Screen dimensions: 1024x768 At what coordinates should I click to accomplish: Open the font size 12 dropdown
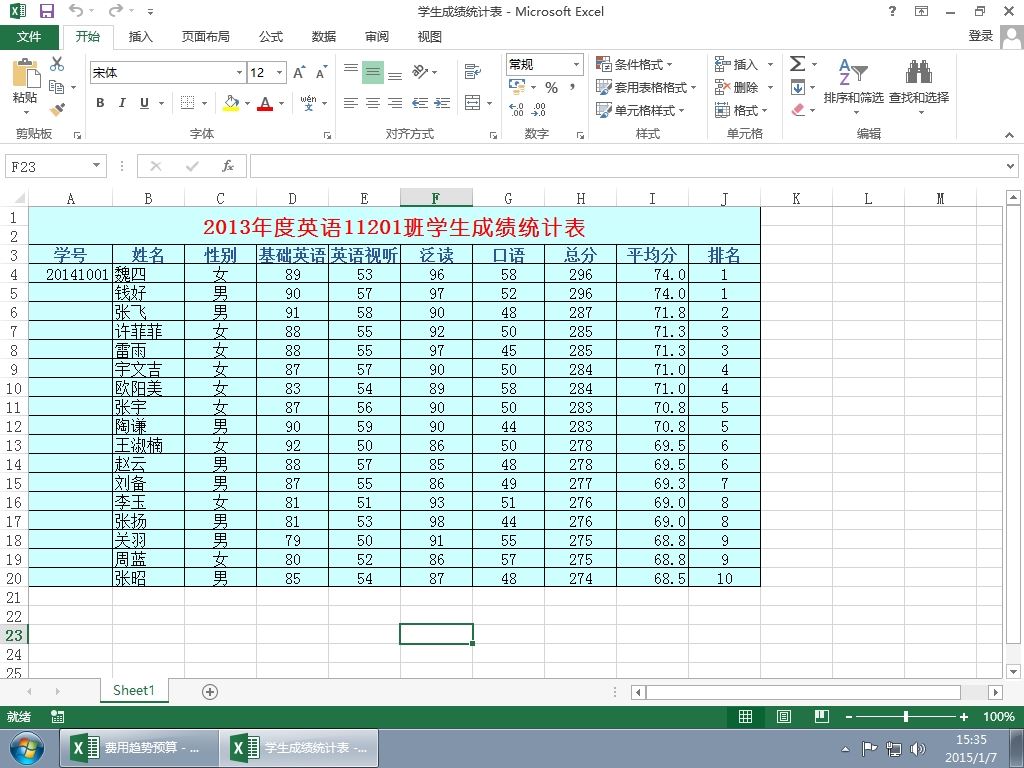tap(280, 72)
